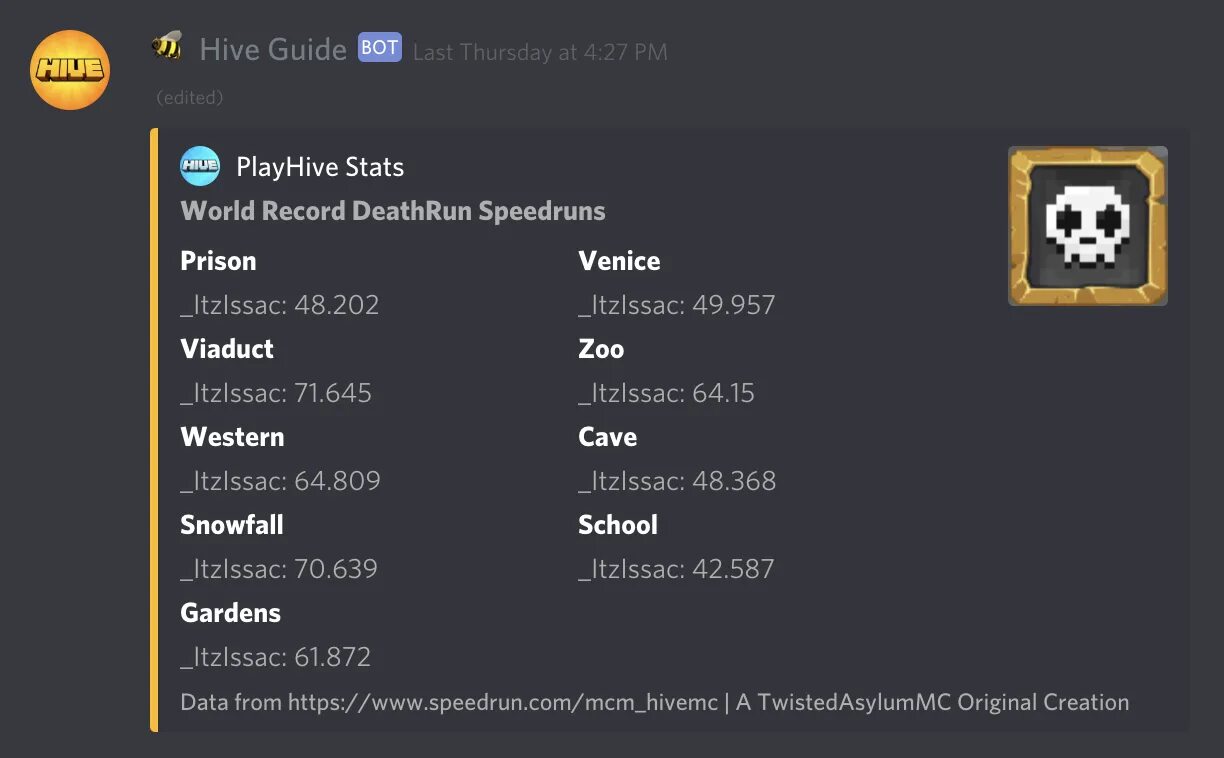Click the Gardens record time 61.872
This screenshot has height=758, width=1224.
(332, 657)
